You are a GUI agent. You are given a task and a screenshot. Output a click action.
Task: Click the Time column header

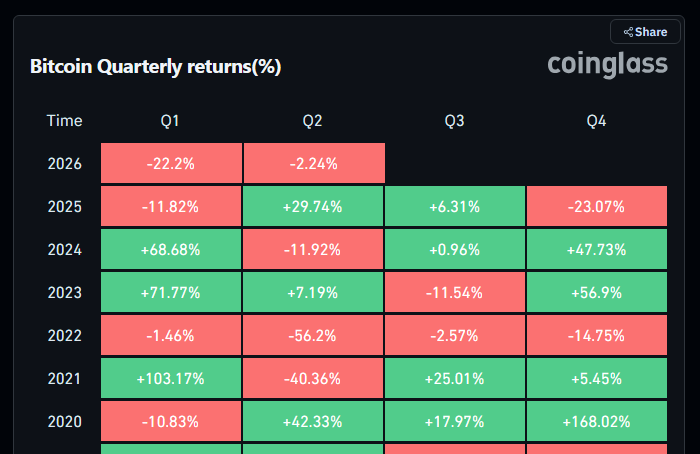(x=64, y=121)
